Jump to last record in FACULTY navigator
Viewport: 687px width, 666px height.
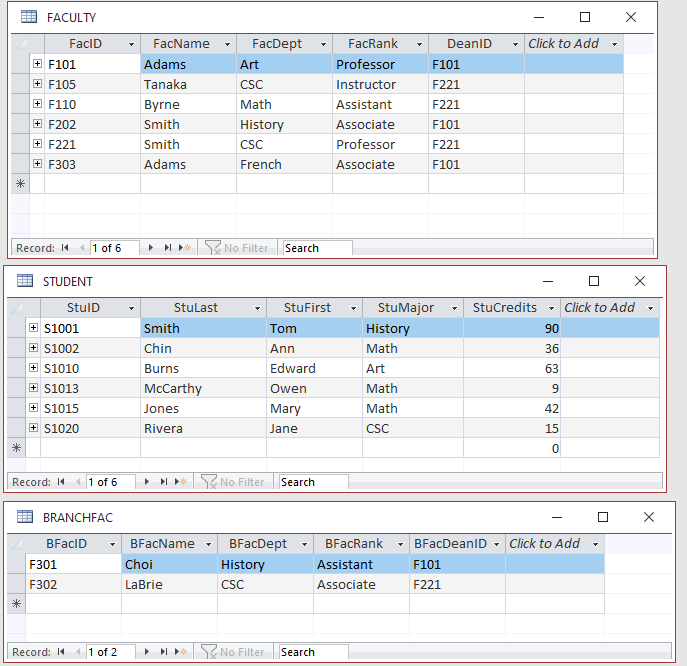[x=167, y=248]
